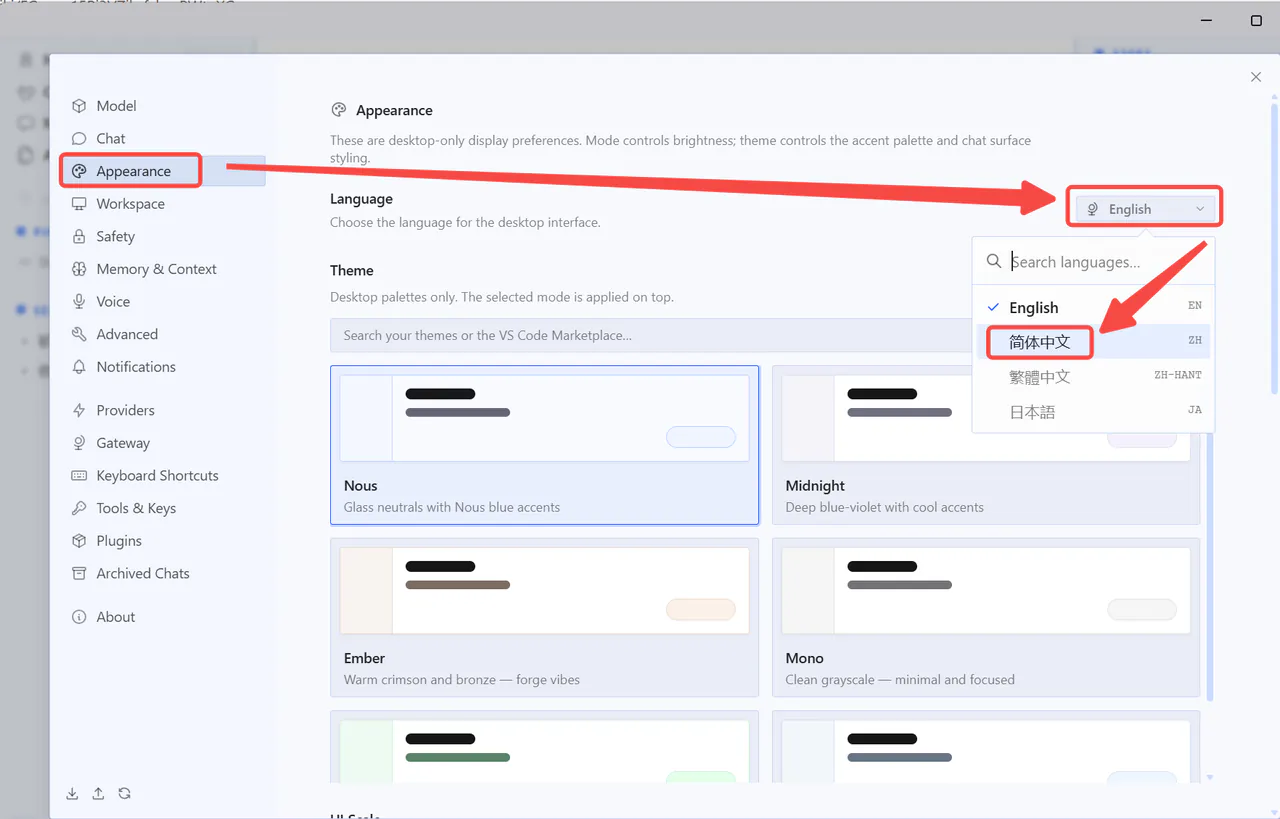Screen dimensions: 1280x819
Task: Choose the Mono theme card
Action: click(986, 617)
